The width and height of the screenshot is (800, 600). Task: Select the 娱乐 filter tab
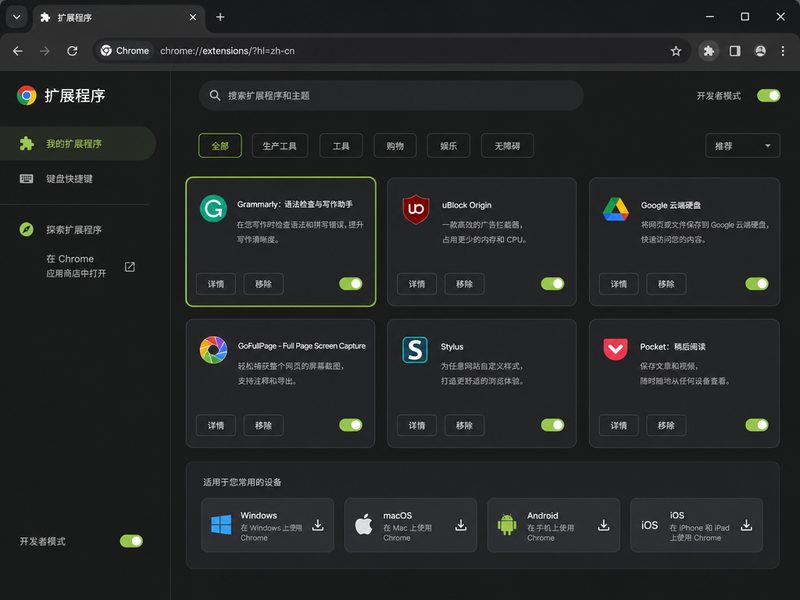coord(448,146)
